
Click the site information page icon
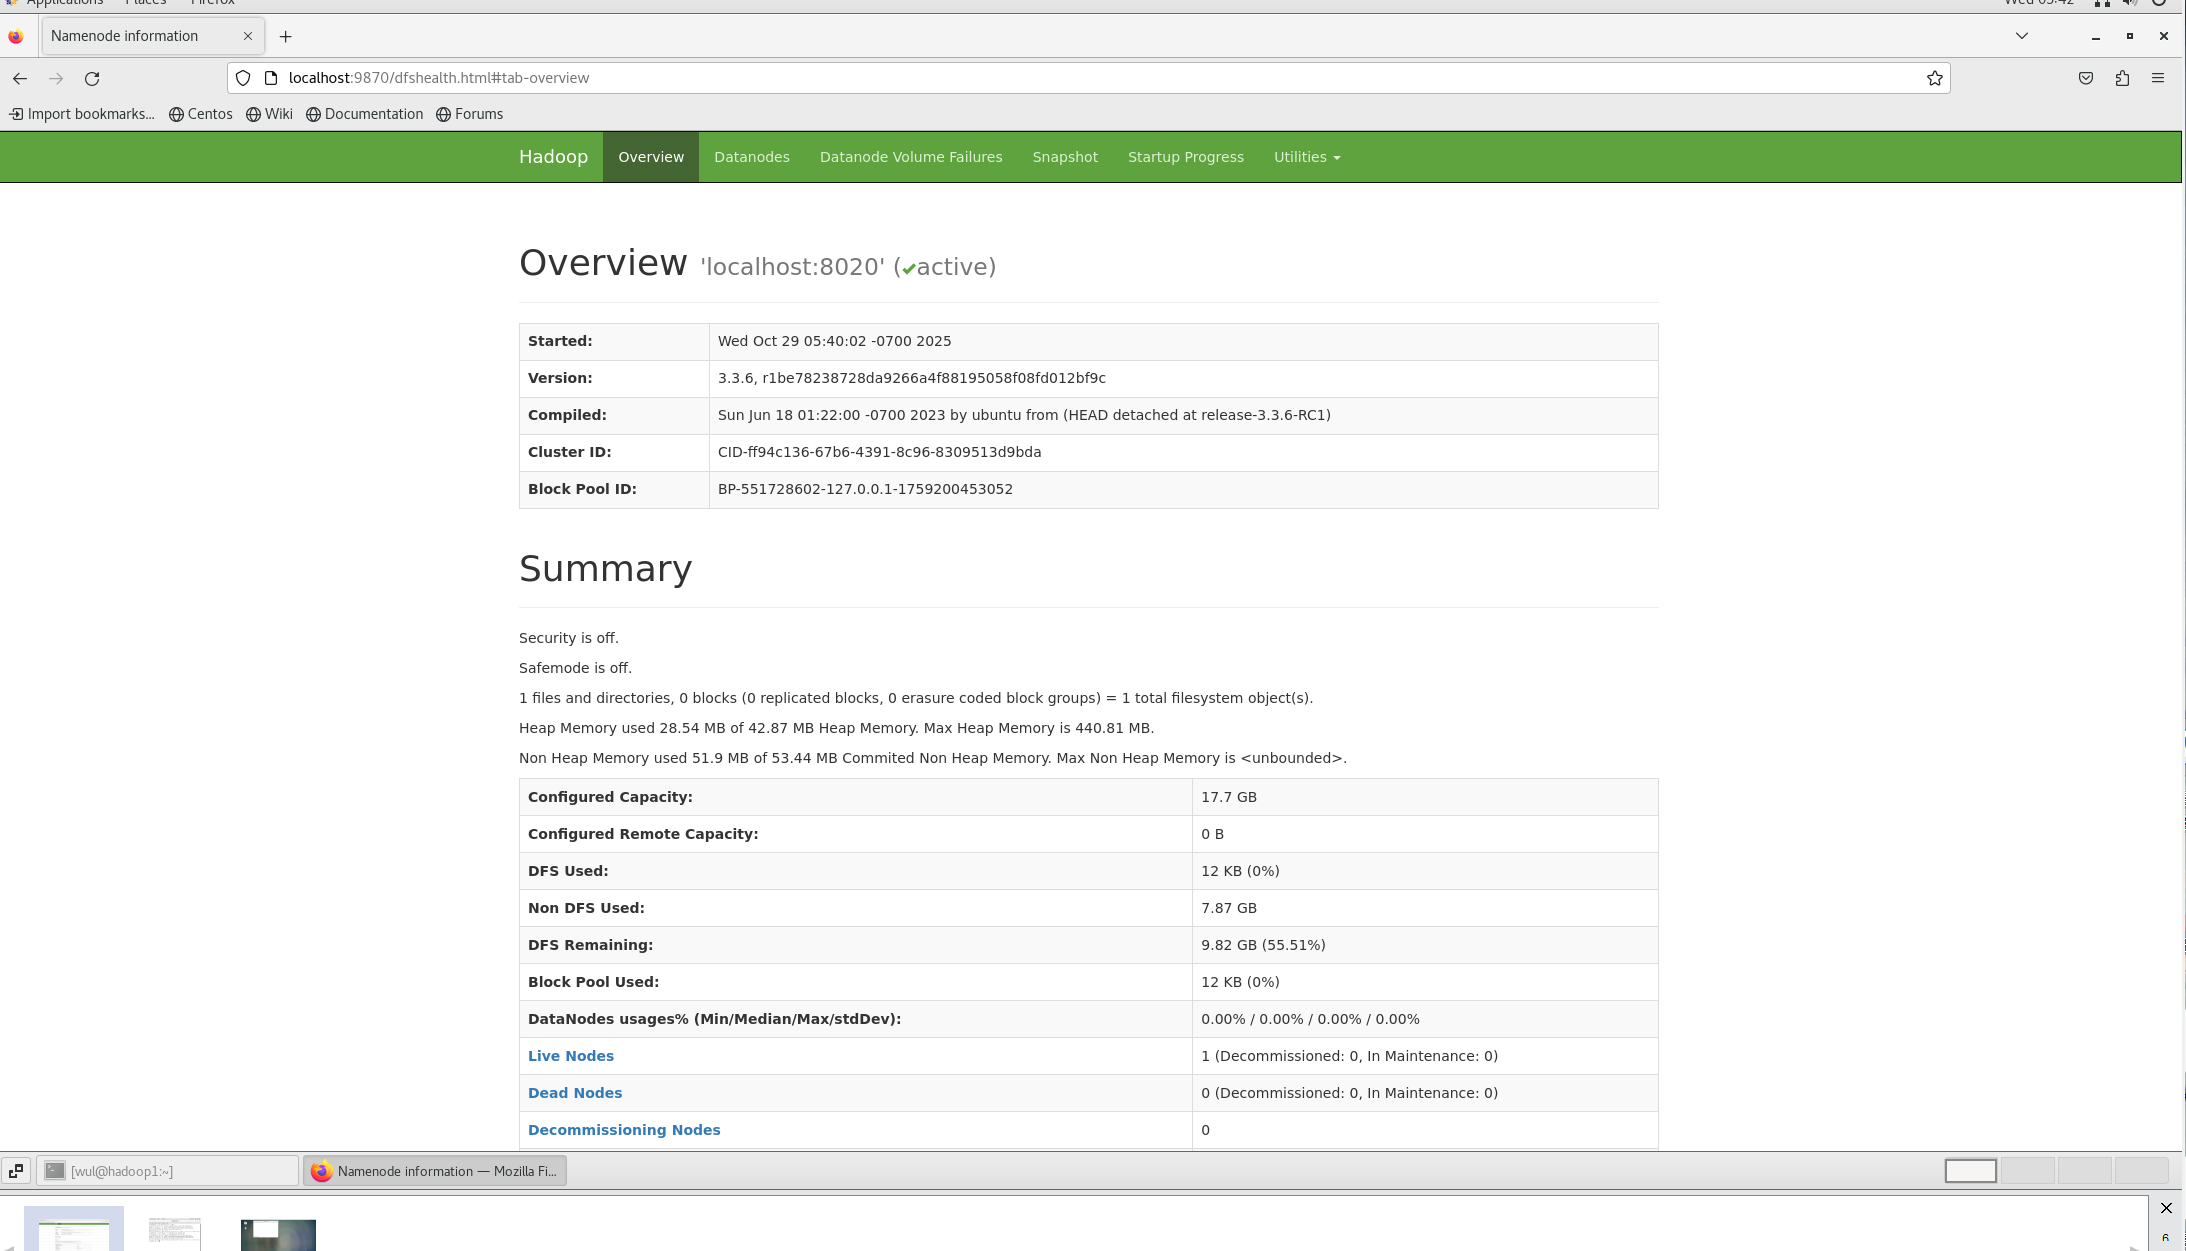tap(270, 78)
